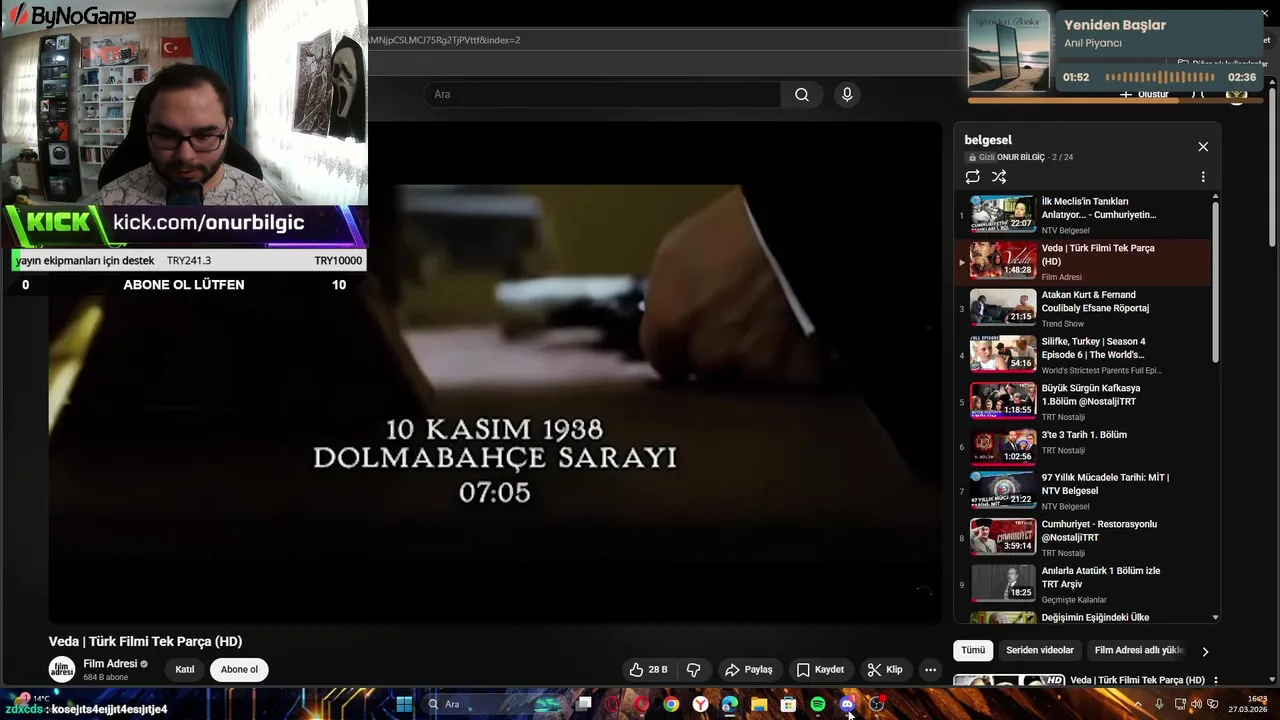The height and width of the screenshot is (720, 1280).
Task: Select the Seriden videolar chip
Action: [x=1040, y=650]
